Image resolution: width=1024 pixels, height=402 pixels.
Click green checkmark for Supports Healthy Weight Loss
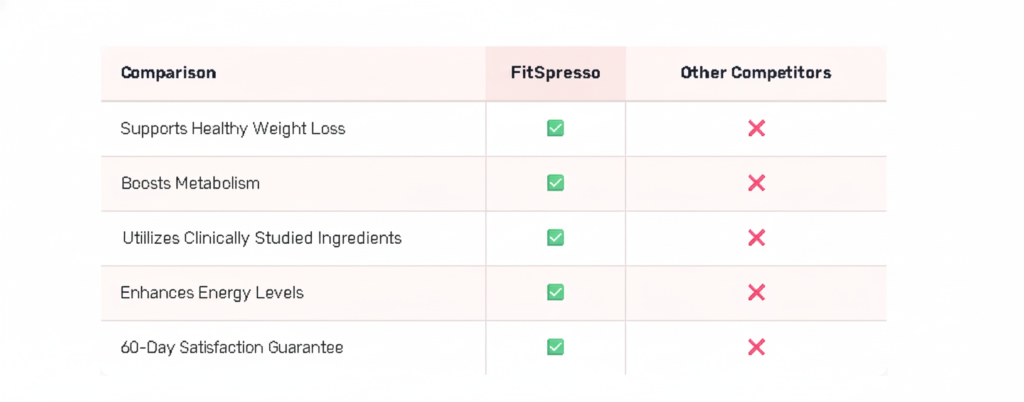point(555,128)
